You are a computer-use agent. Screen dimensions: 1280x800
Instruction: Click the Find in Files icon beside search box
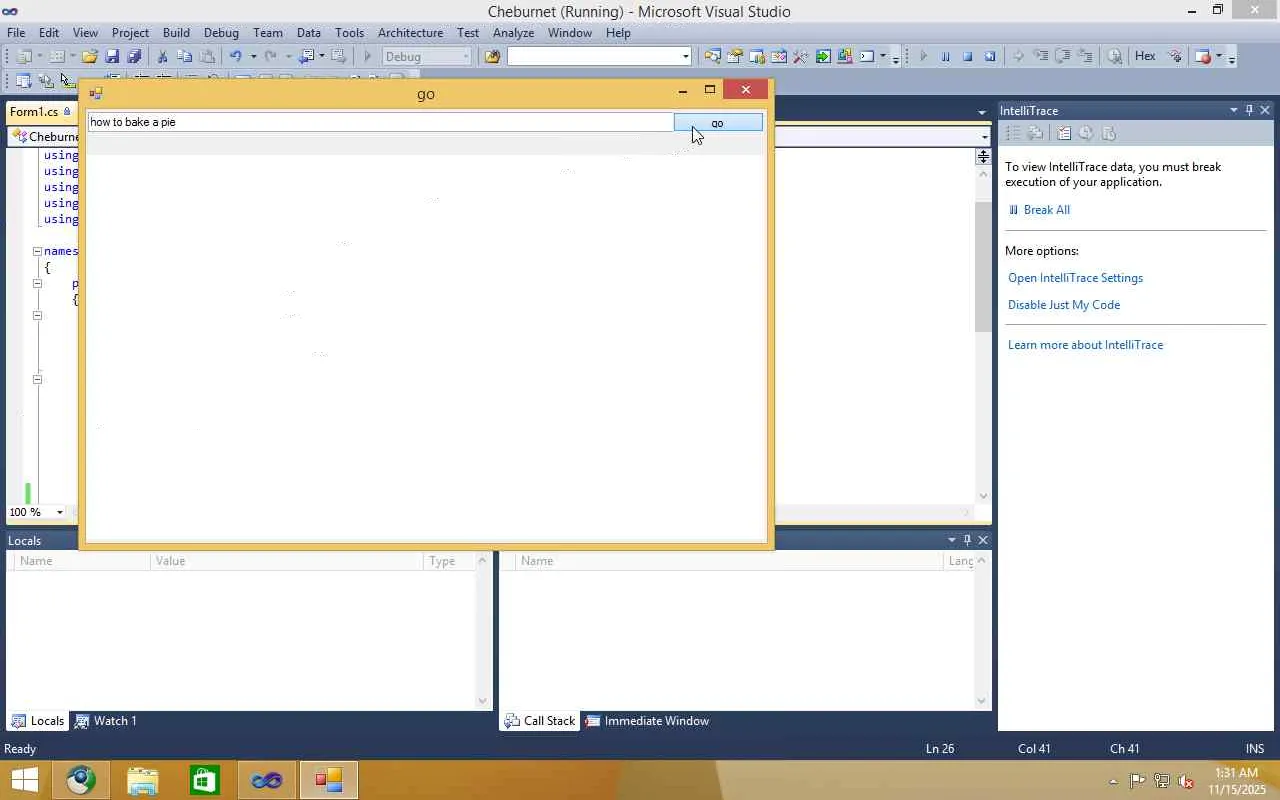coord(492,57)
